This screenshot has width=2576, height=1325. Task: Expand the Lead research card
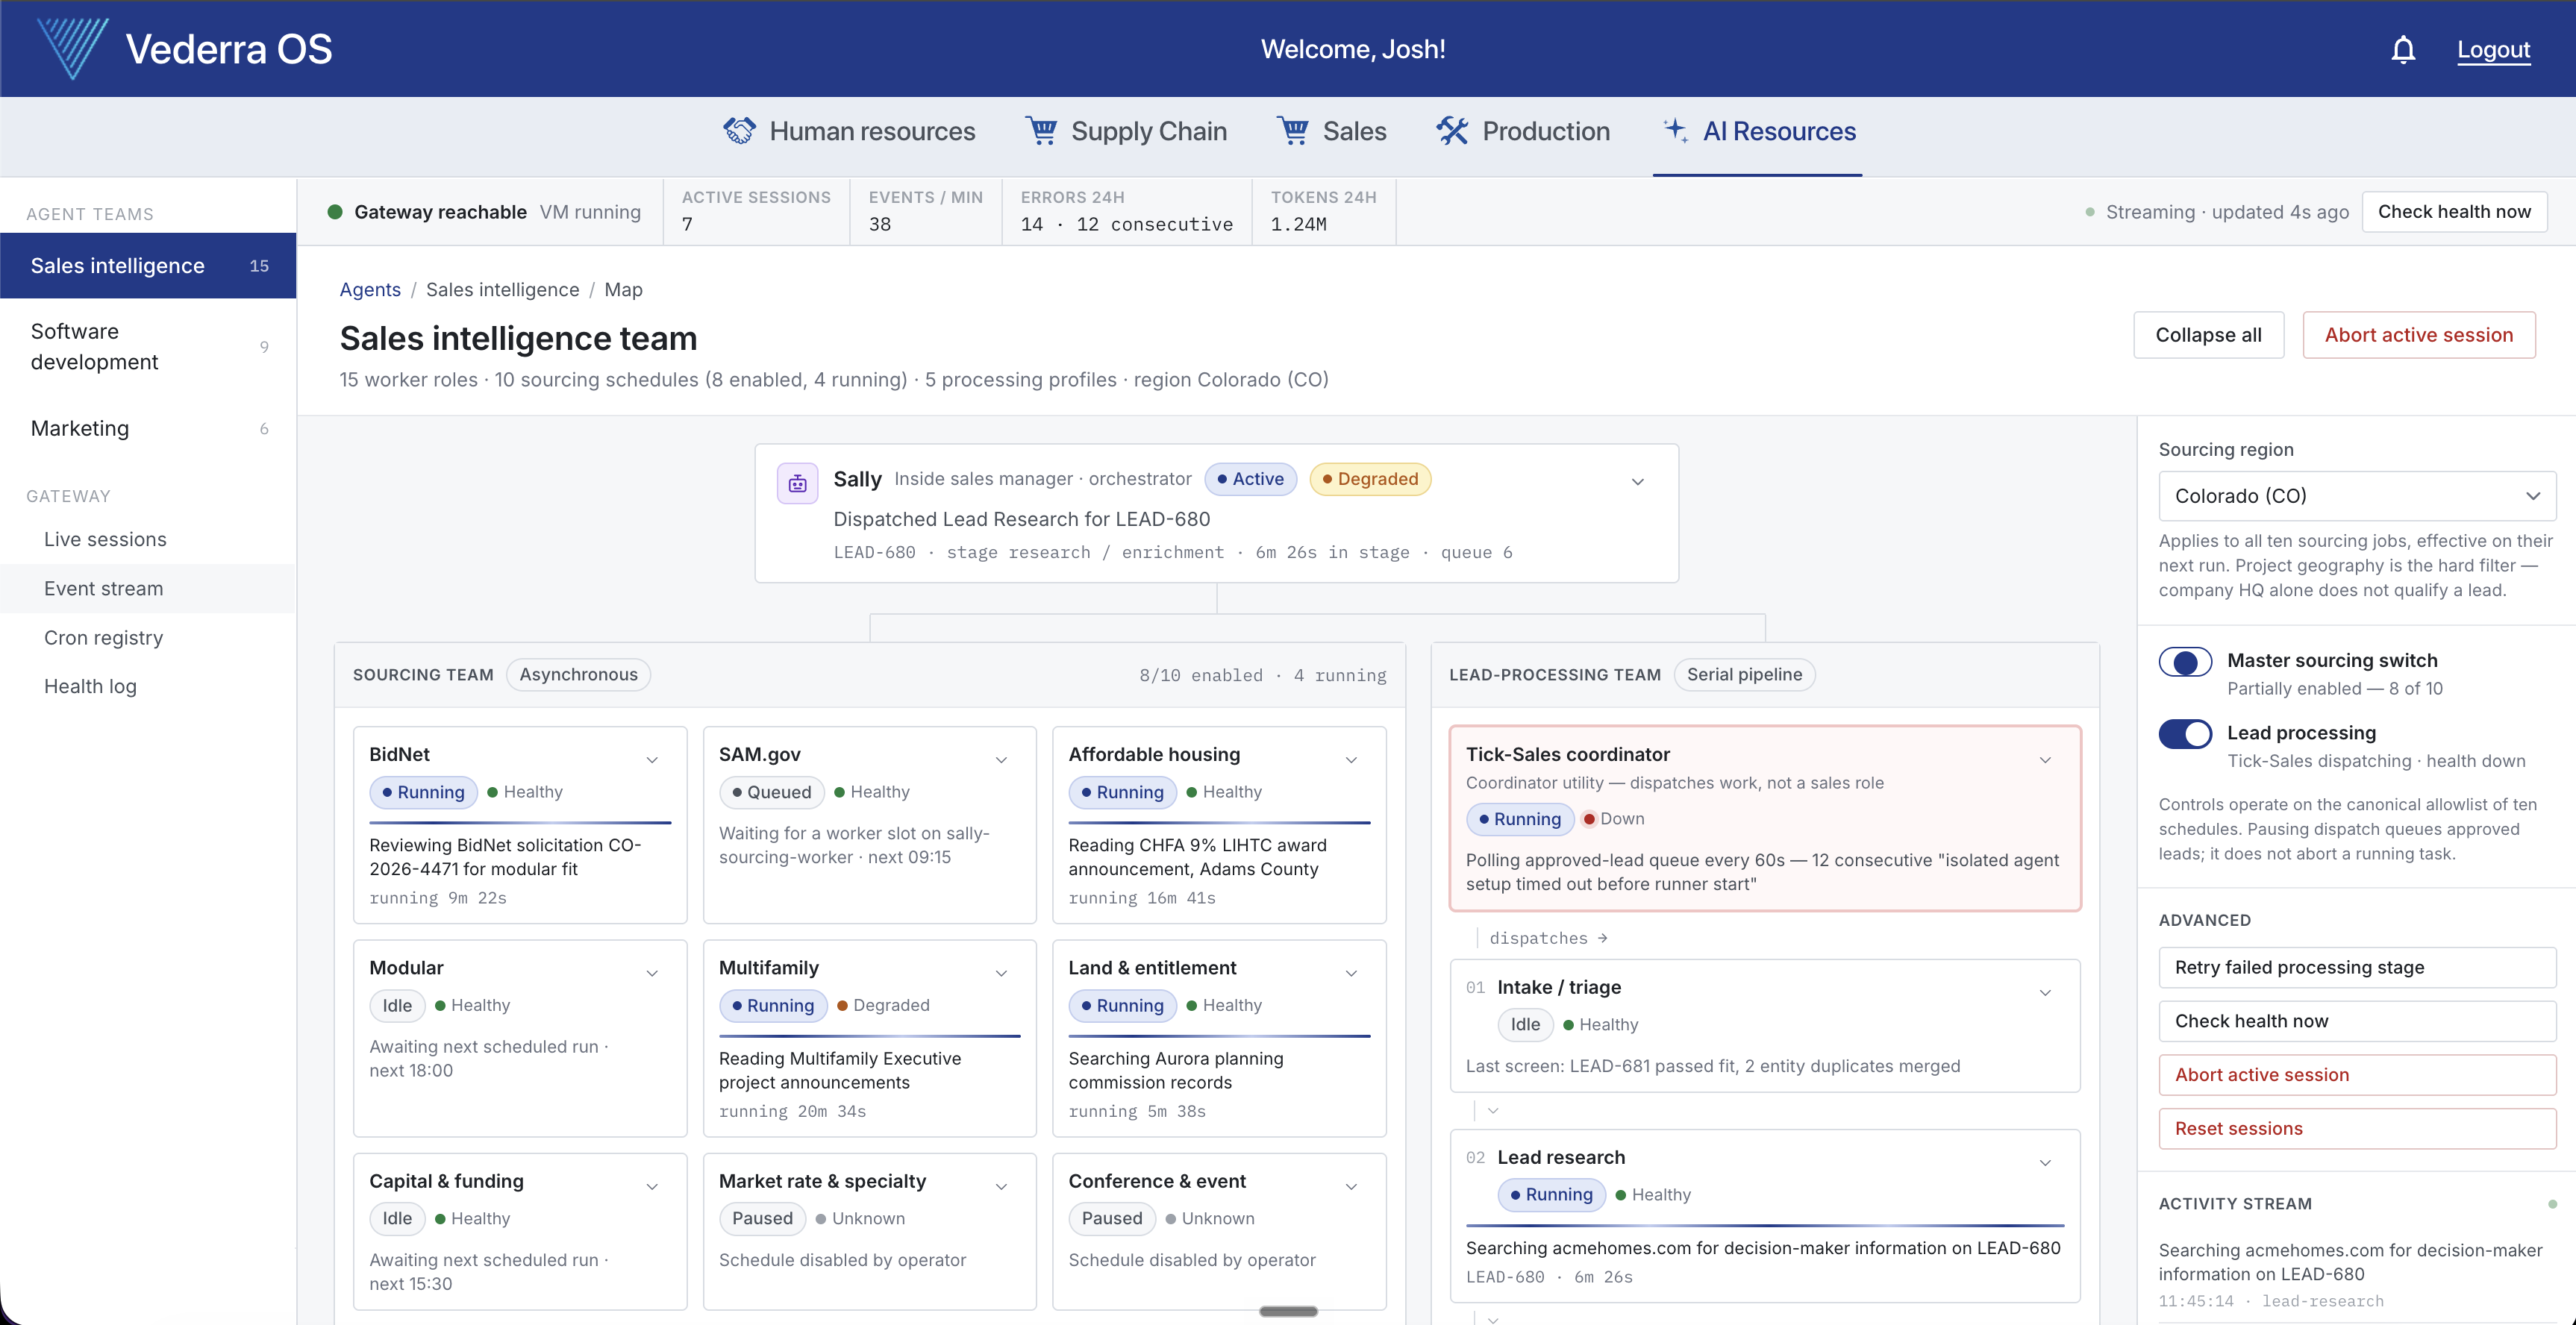(2045, 1162)
